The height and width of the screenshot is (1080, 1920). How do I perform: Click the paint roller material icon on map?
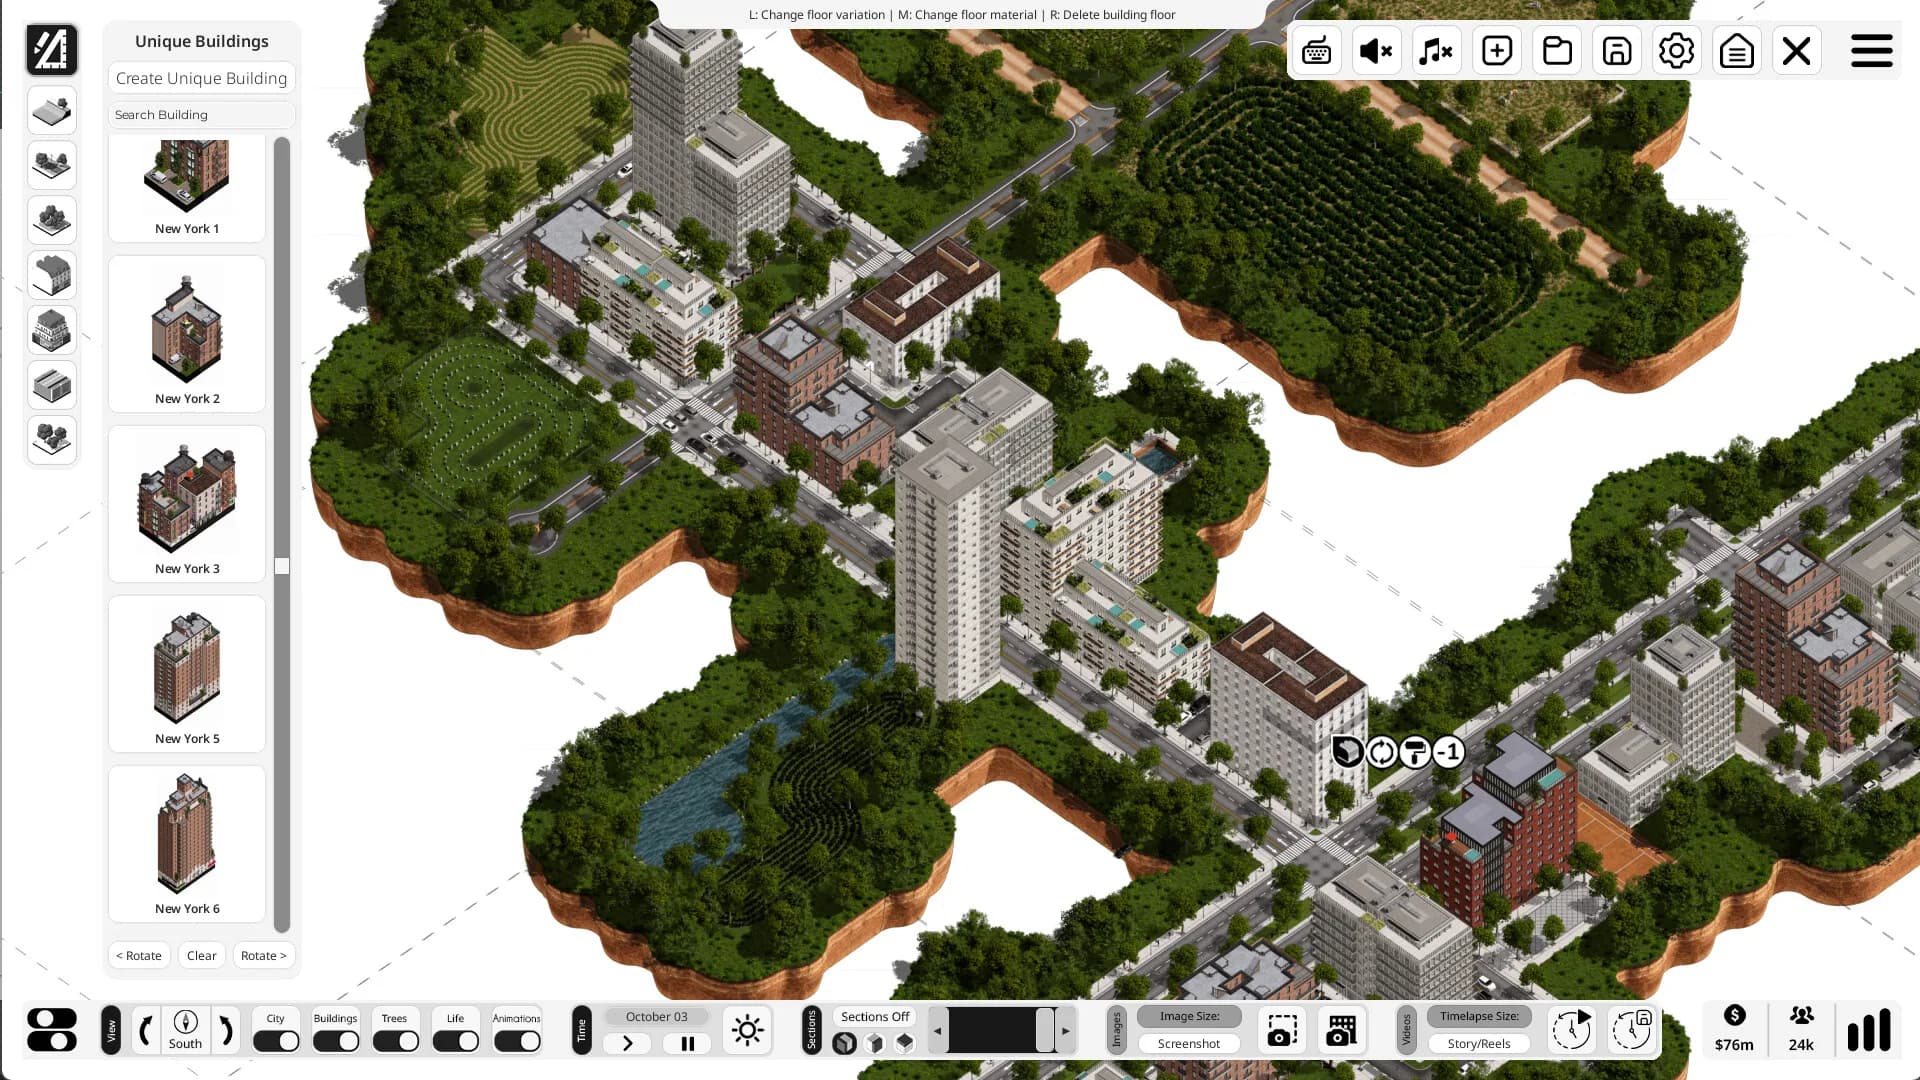coord(1415,752)
